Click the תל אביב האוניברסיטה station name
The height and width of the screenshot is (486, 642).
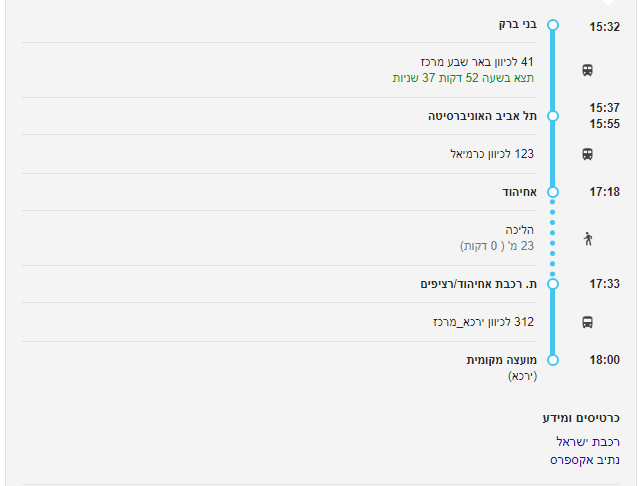482,116
